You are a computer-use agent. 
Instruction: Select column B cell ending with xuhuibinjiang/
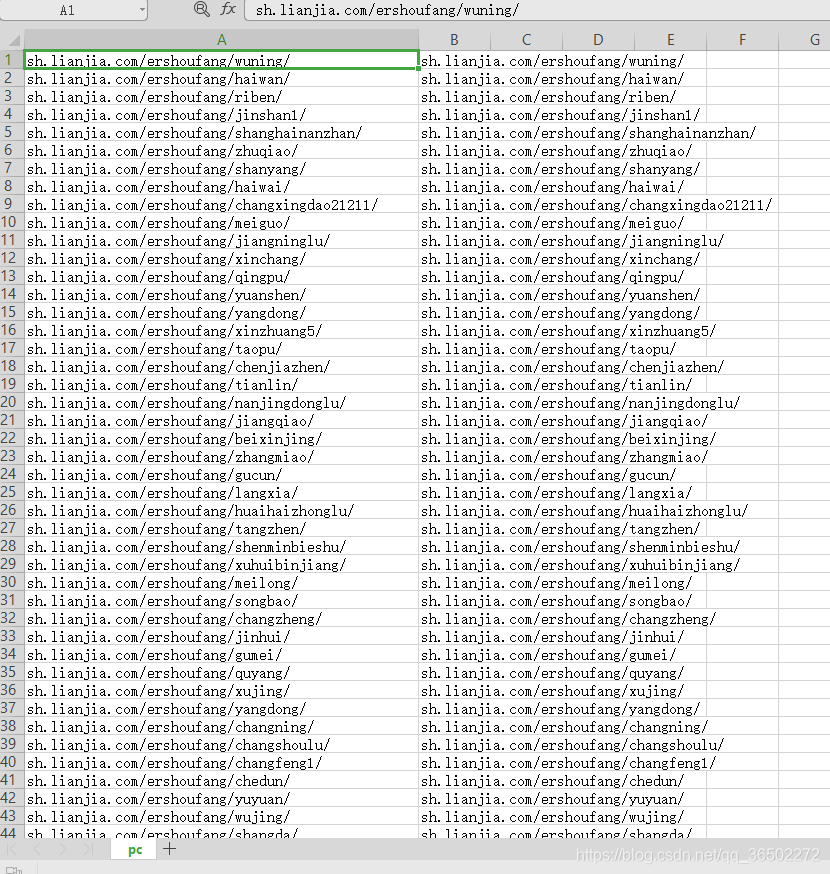pos(454,564)
